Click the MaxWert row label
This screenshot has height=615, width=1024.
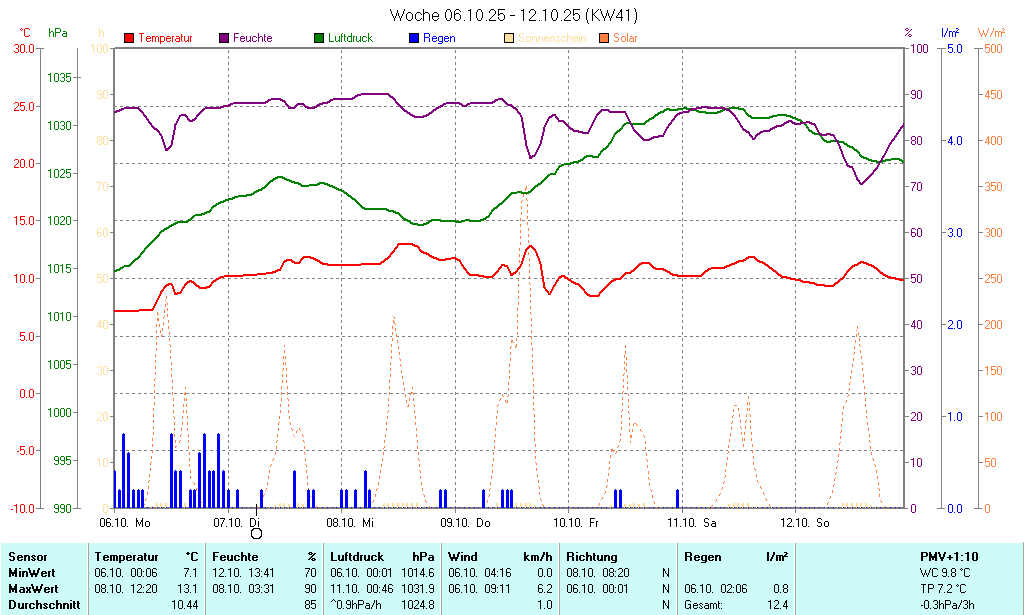31,588
